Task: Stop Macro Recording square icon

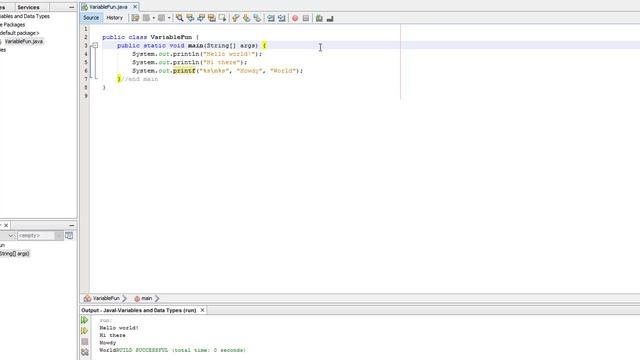Action: pos(306,18)
